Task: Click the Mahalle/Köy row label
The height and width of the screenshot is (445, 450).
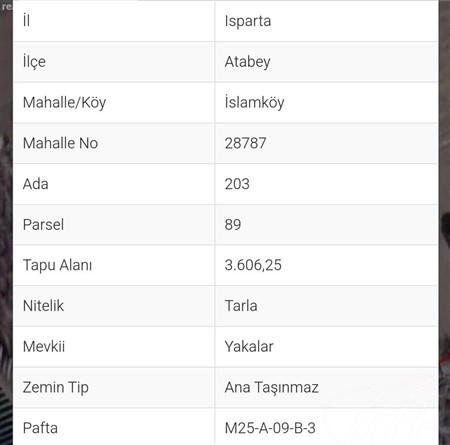Action: click(64, 103)
